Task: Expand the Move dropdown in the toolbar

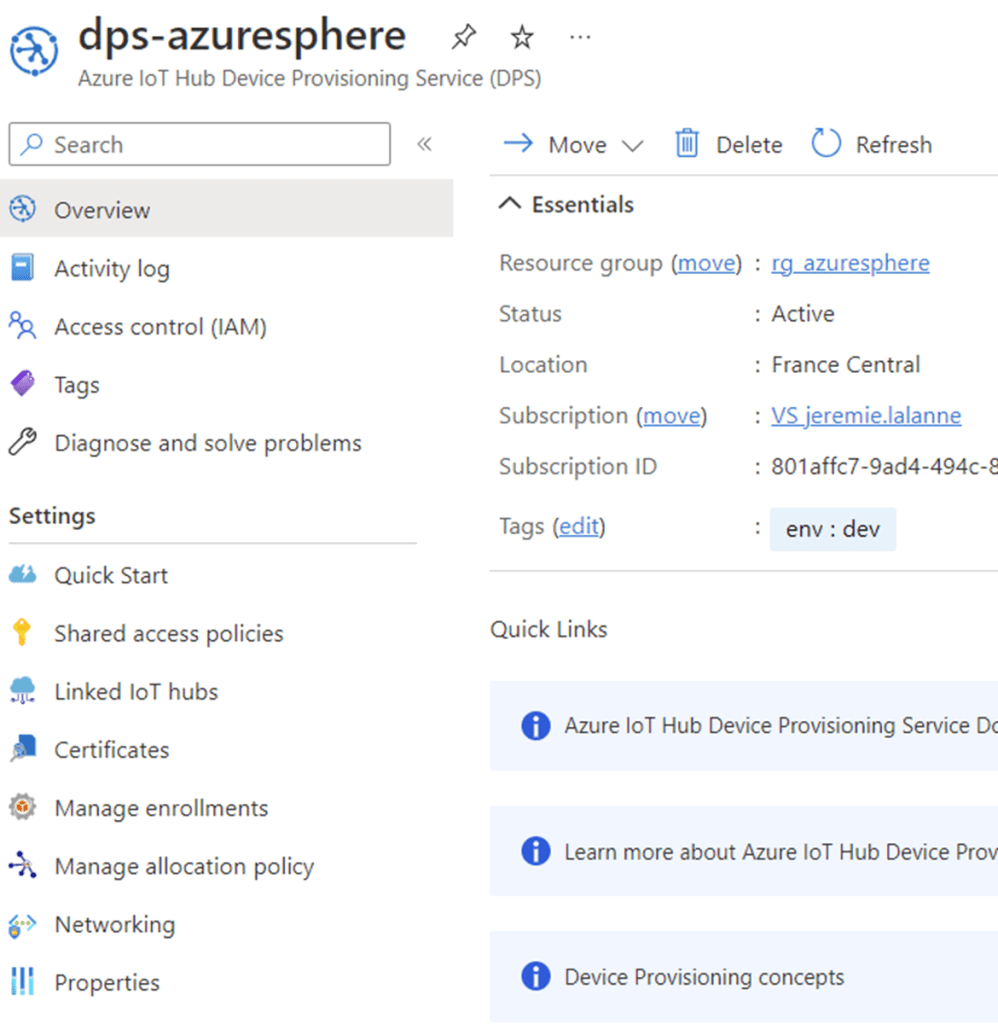Action: [x=635, y=144]
